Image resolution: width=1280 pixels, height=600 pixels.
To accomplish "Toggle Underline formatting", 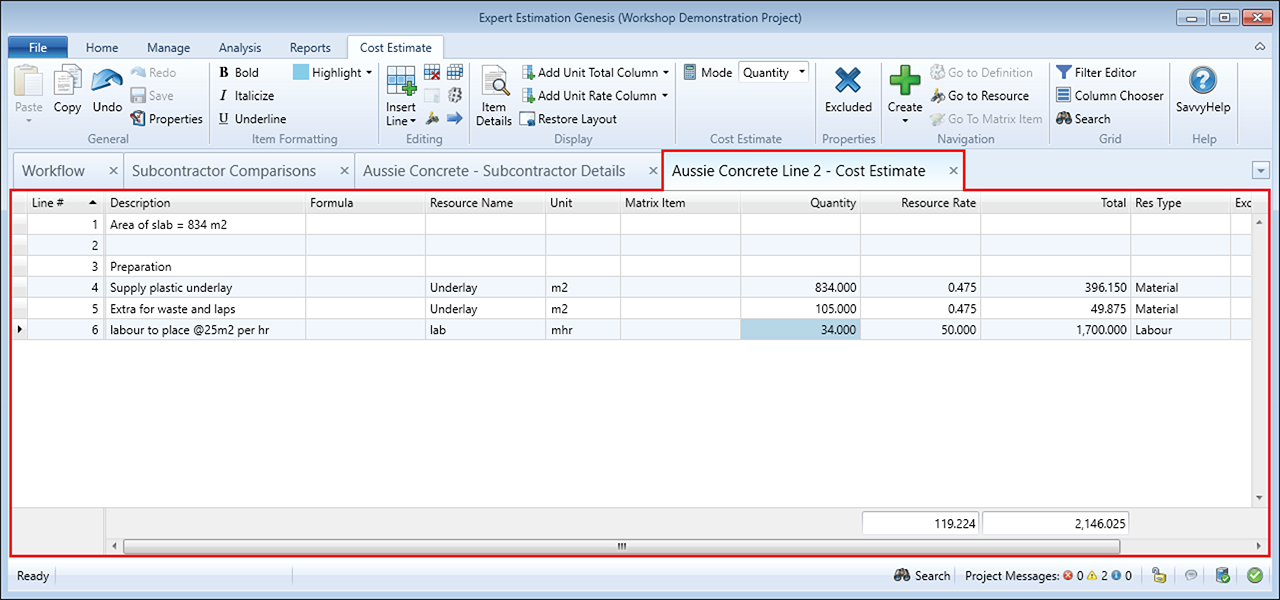I will (251, 118).
